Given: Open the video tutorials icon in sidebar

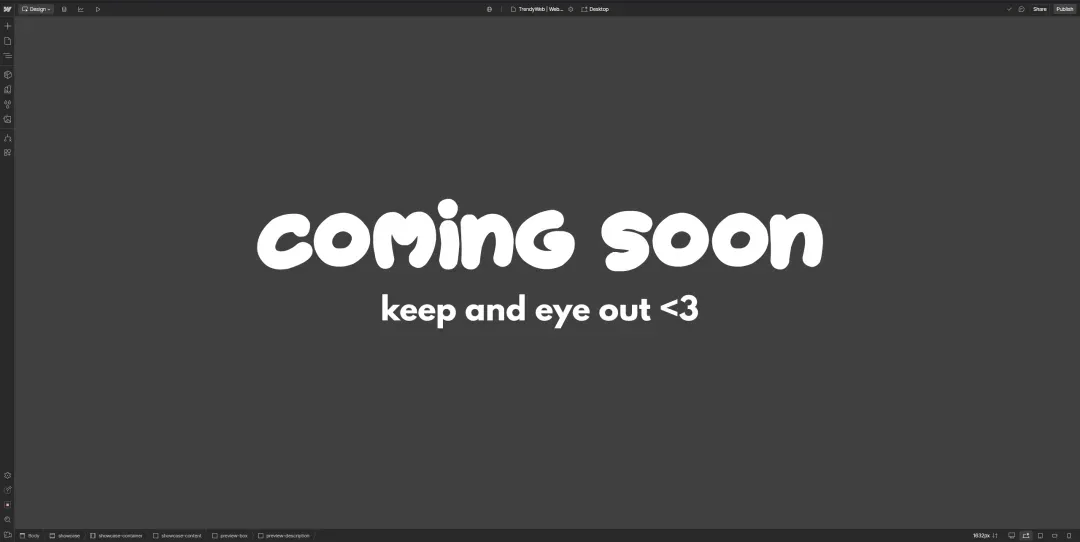Looking at the screenshot, I should pos(8,534).
